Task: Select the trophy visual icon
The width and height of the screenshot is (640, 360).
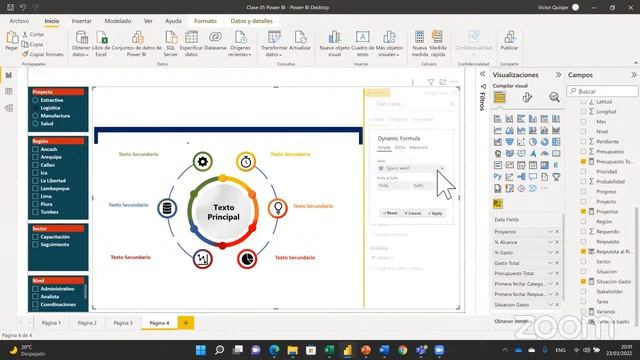Action: (556, 177)
